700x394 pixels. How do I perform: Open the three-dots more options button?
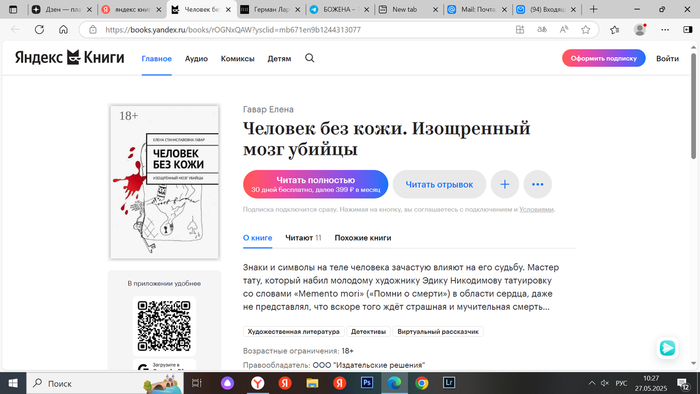[538, 184]
